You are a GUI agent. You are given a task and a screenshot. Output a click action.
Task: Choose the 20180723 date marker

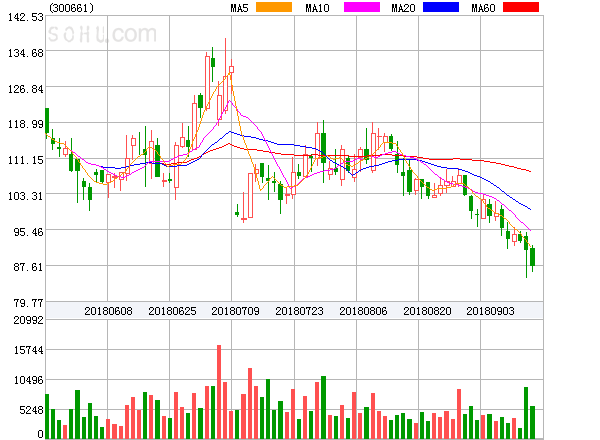(300, 312)
